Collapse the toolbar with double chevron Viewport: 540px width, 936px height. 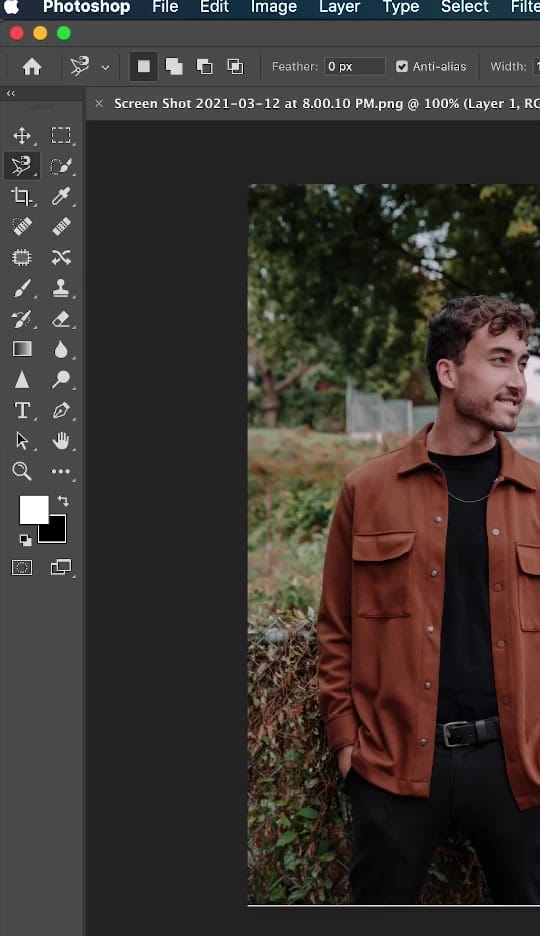click(11, 93)
